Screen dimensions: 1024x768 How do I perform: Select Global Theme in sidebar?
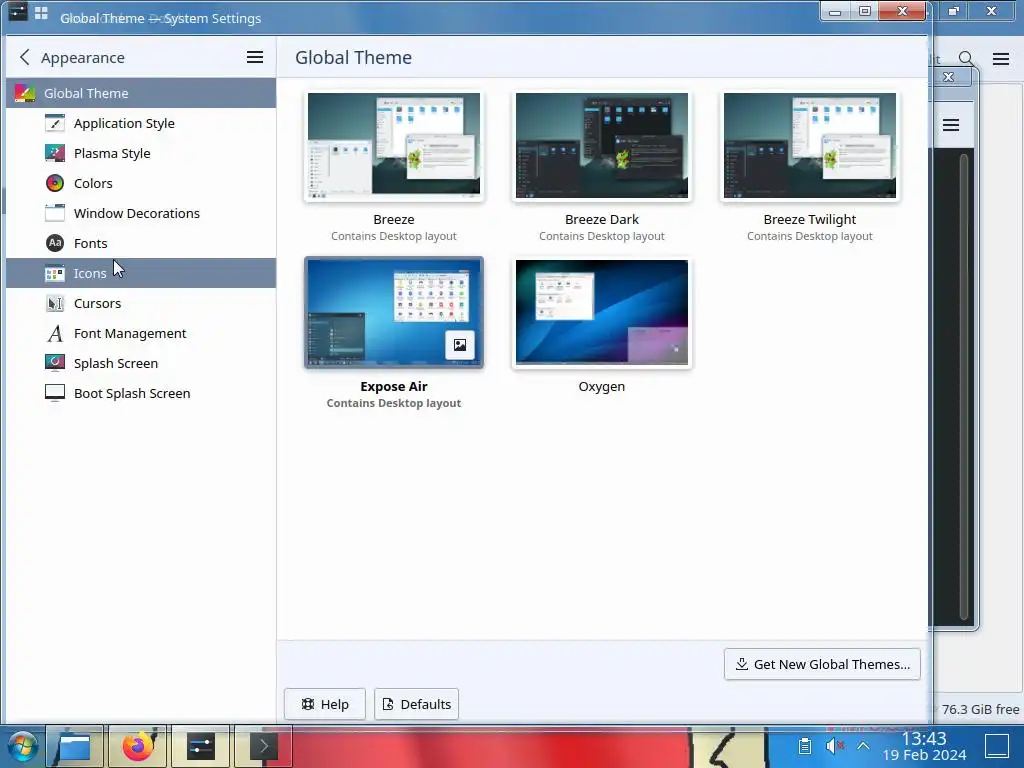pos(141,93)
